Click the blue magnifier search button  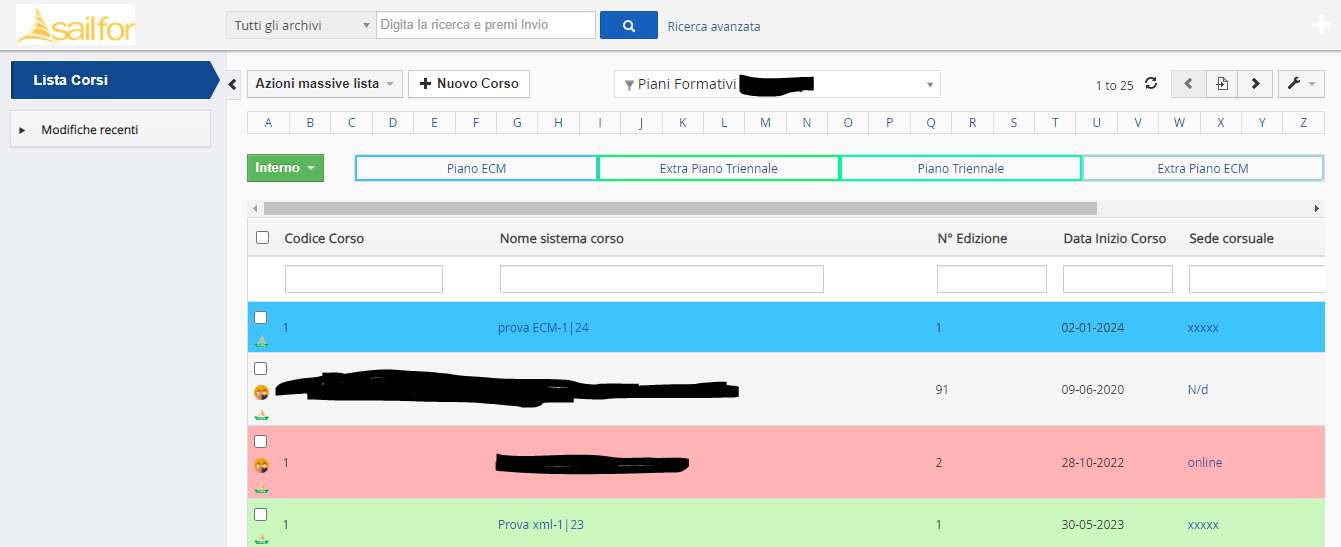pos(628,26)
